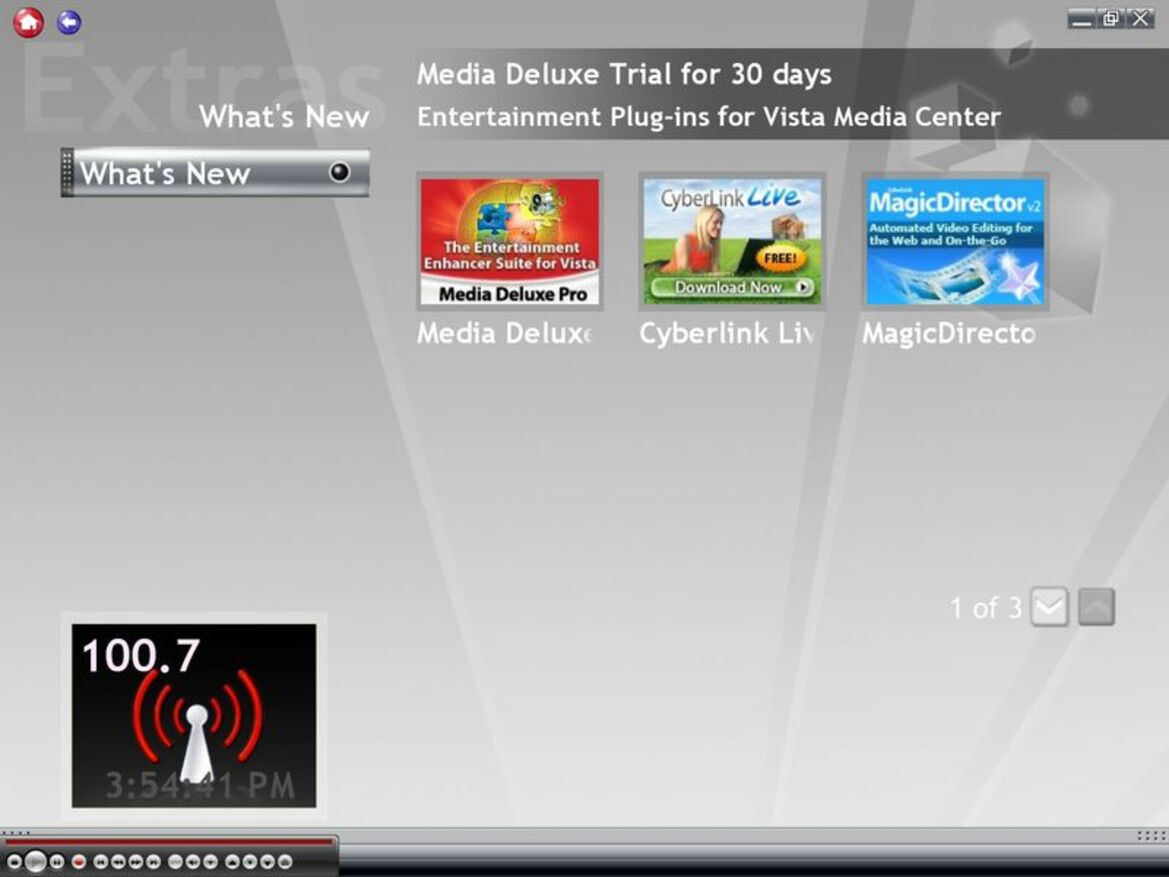This screenshot has width=1169, height=877.
Task: Click the MagicDirector label text
Action: 948,333
